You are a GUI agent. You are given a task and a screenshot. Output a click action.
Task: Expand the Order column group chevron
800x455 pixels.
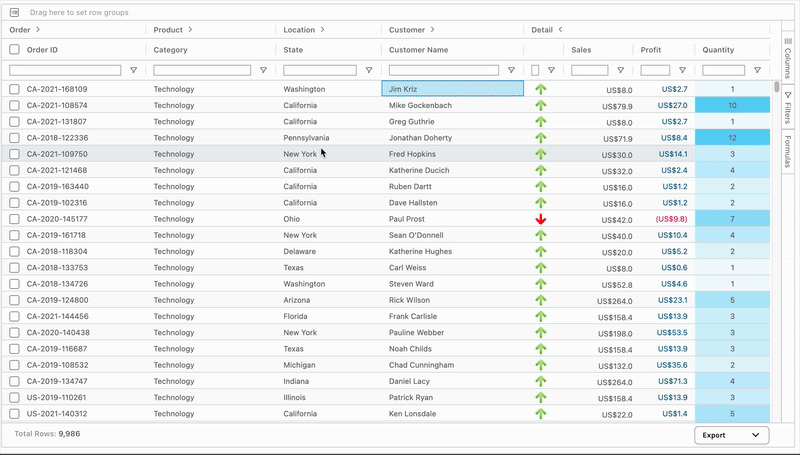pos(38,30)
